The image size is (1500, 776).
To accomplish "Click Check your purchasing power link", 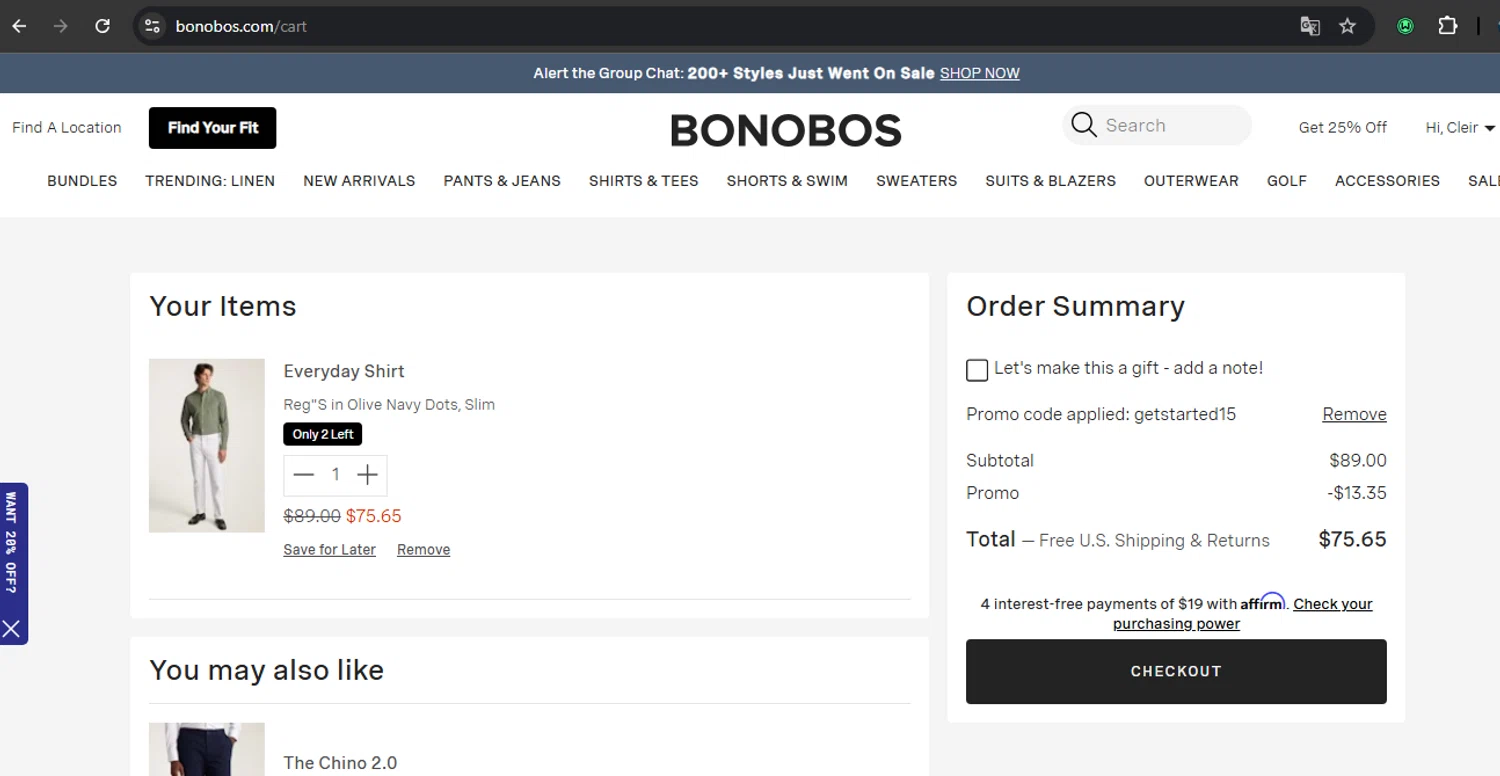I will tap(1243, 614).
